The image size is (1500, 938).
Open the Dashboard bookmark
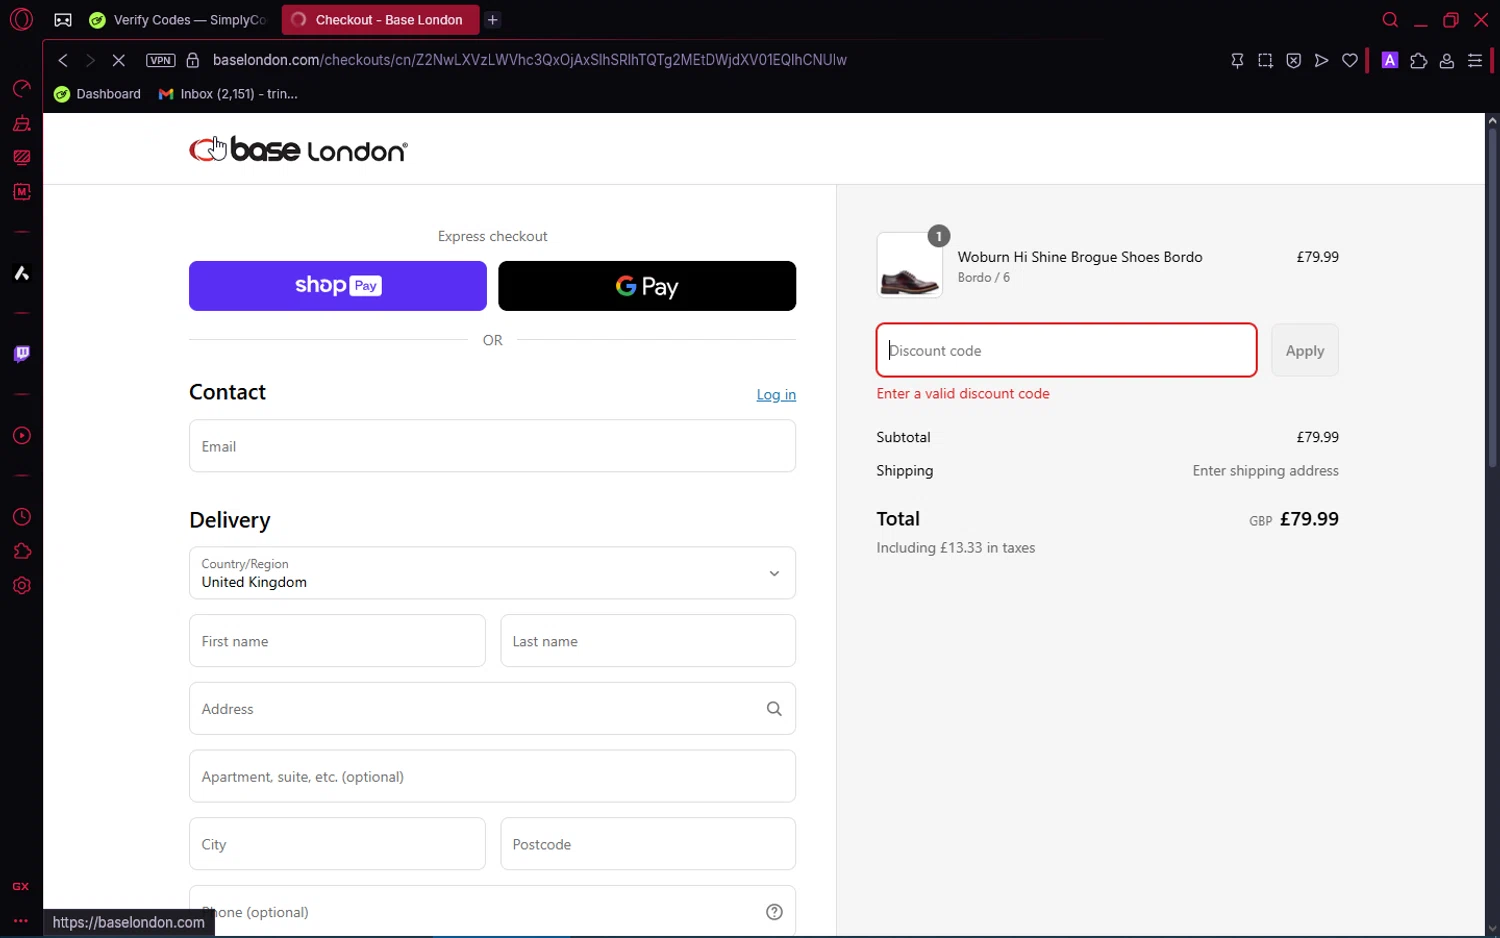98,94
